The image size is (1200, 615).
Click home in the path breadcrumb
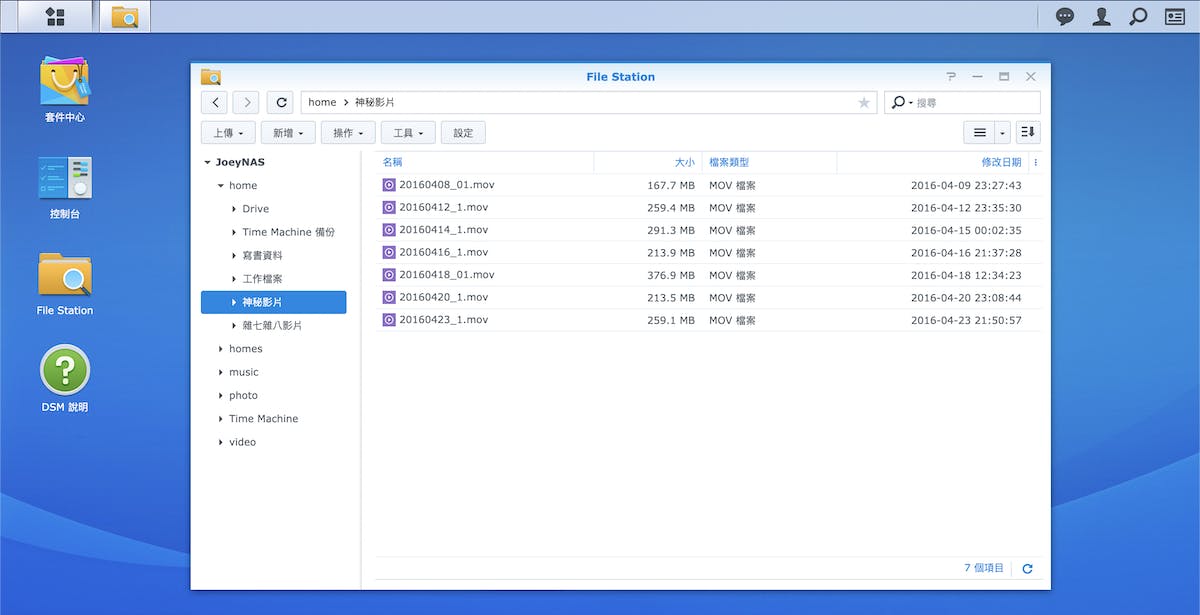point(322,102)
